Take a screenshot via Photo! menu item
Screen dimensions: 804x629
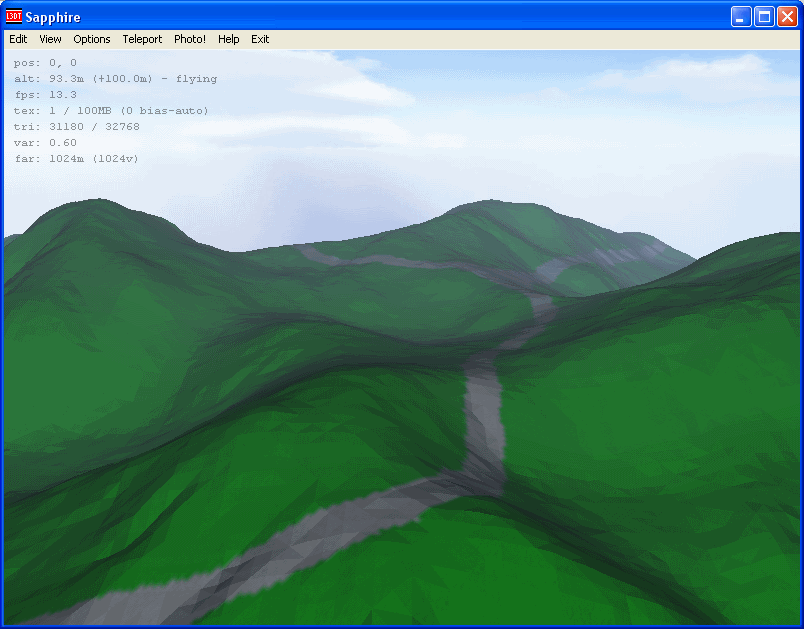190,39
